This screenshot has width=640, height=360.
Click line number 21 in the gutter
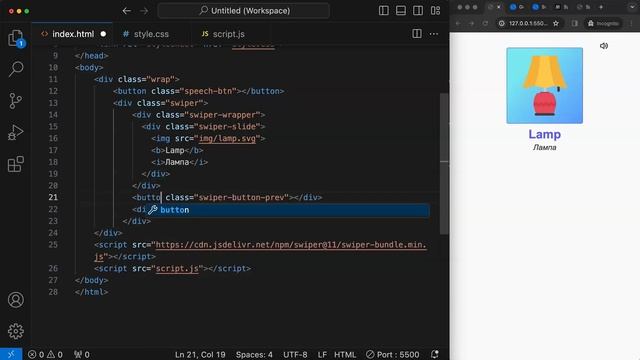[53, 198]
